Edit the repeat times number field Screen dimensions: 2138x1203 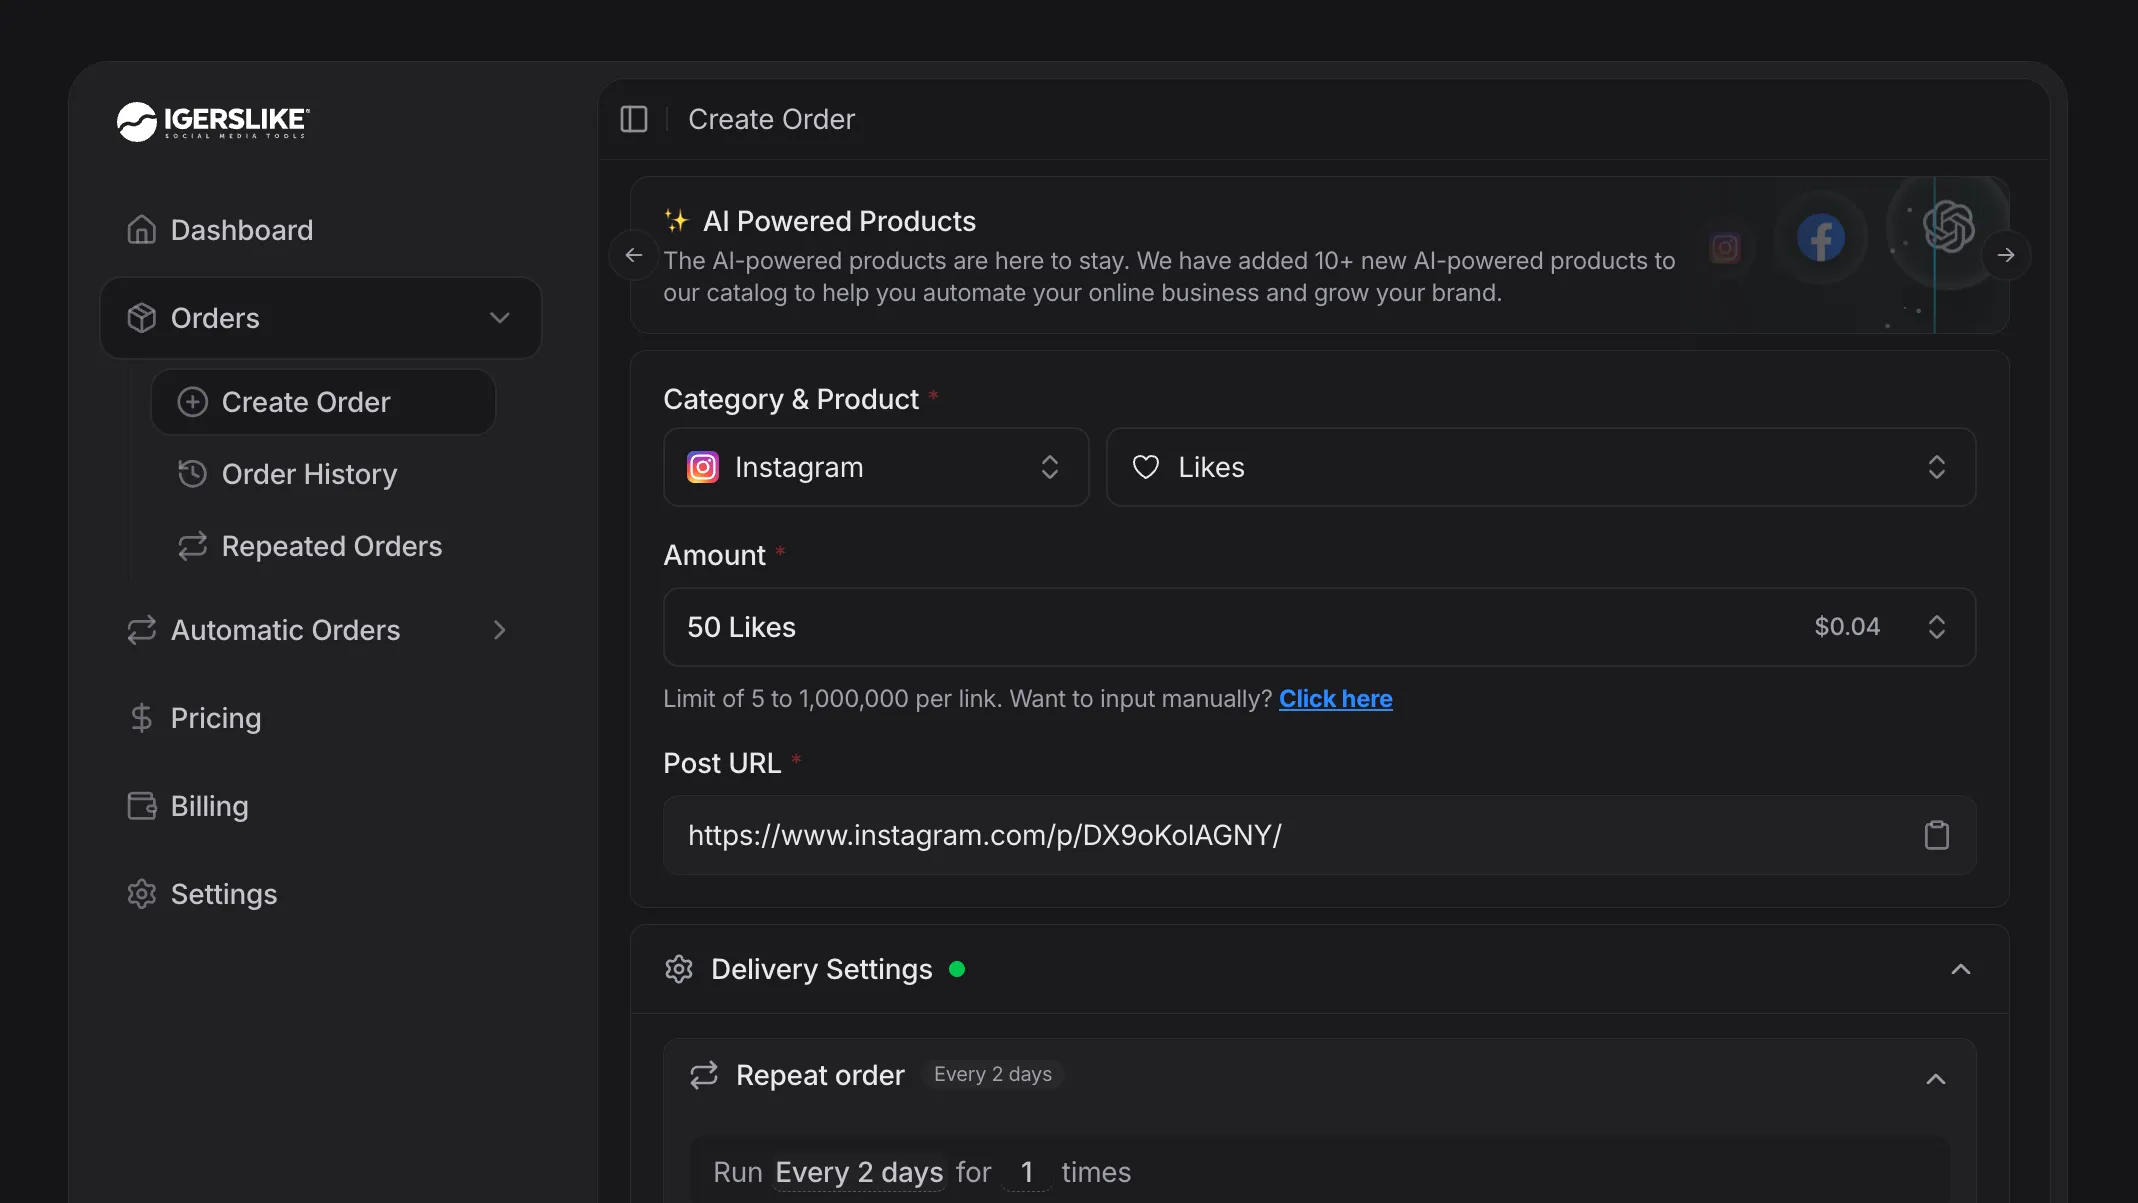point(1026,1172)
